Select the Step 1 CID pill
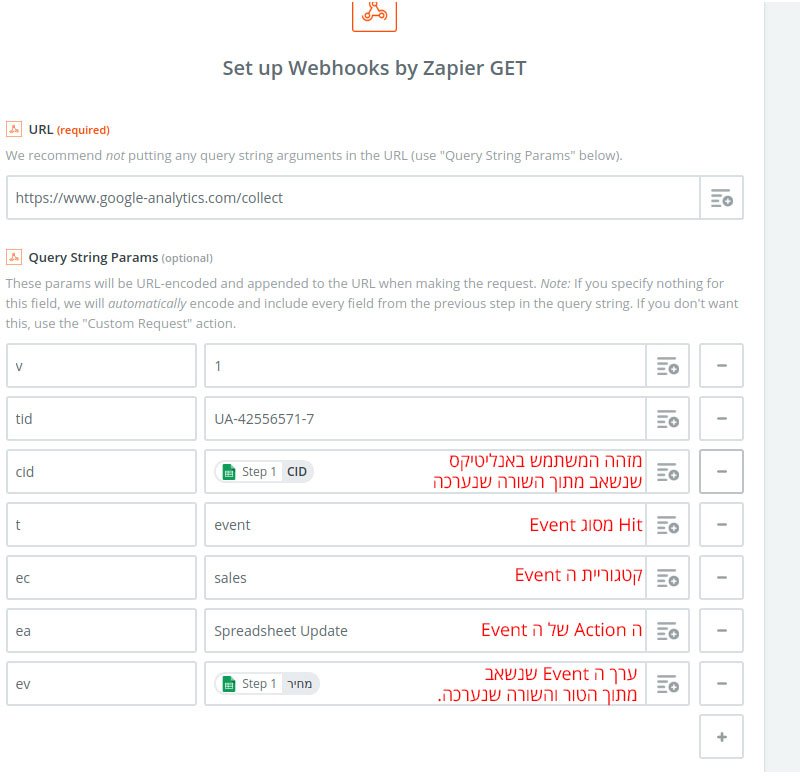 pos(264,472)
